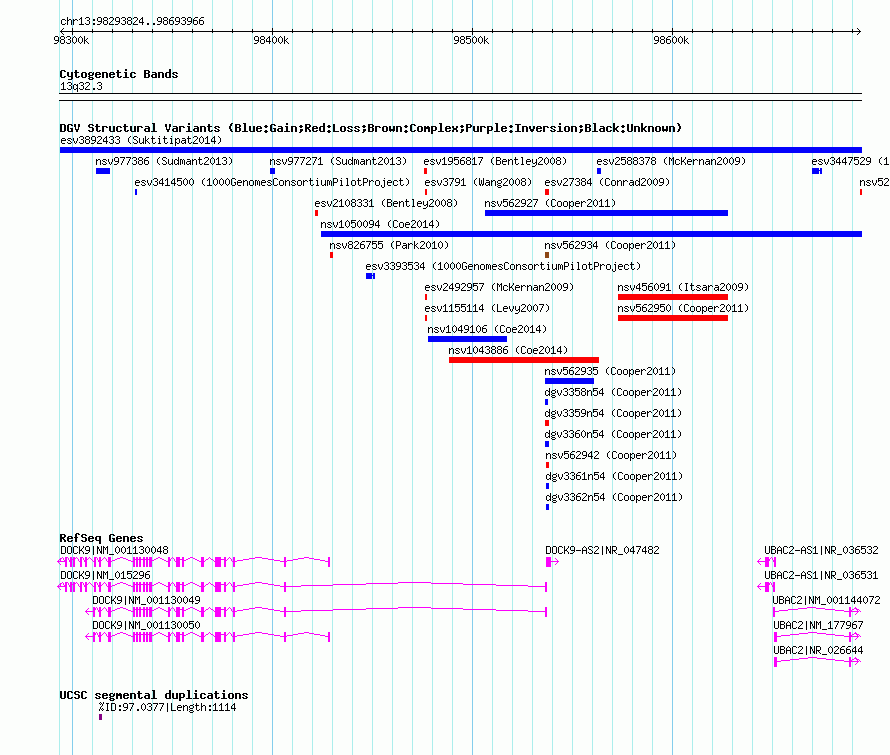This screenshot has height=755, width=890.
Task: Select the blue gain bar under nsv1049106
Action: click(468, 339)
